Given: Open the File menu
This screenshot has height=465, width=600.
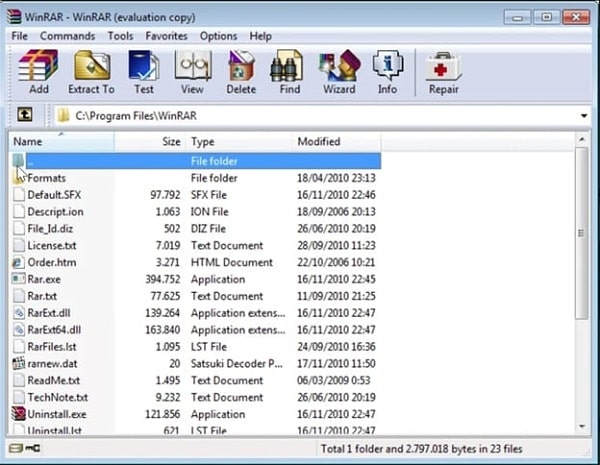Looking at the screenshot, I should coord(20,36).
